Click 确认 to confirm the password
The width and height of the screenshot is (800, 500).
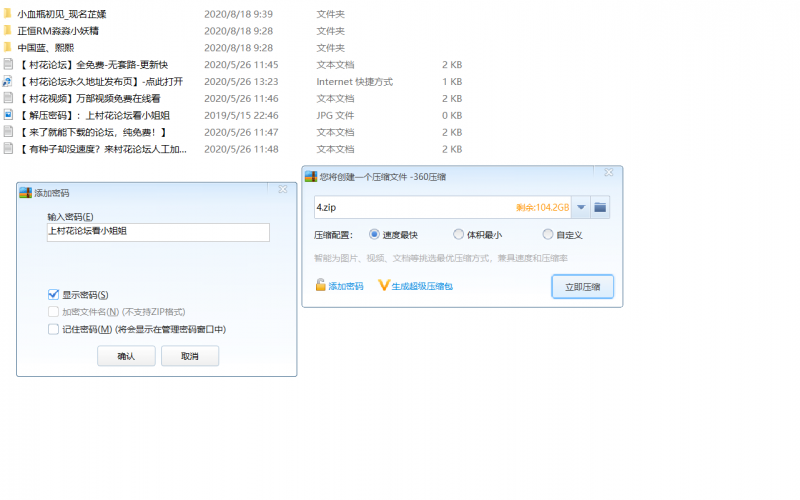tap(126, 356)
